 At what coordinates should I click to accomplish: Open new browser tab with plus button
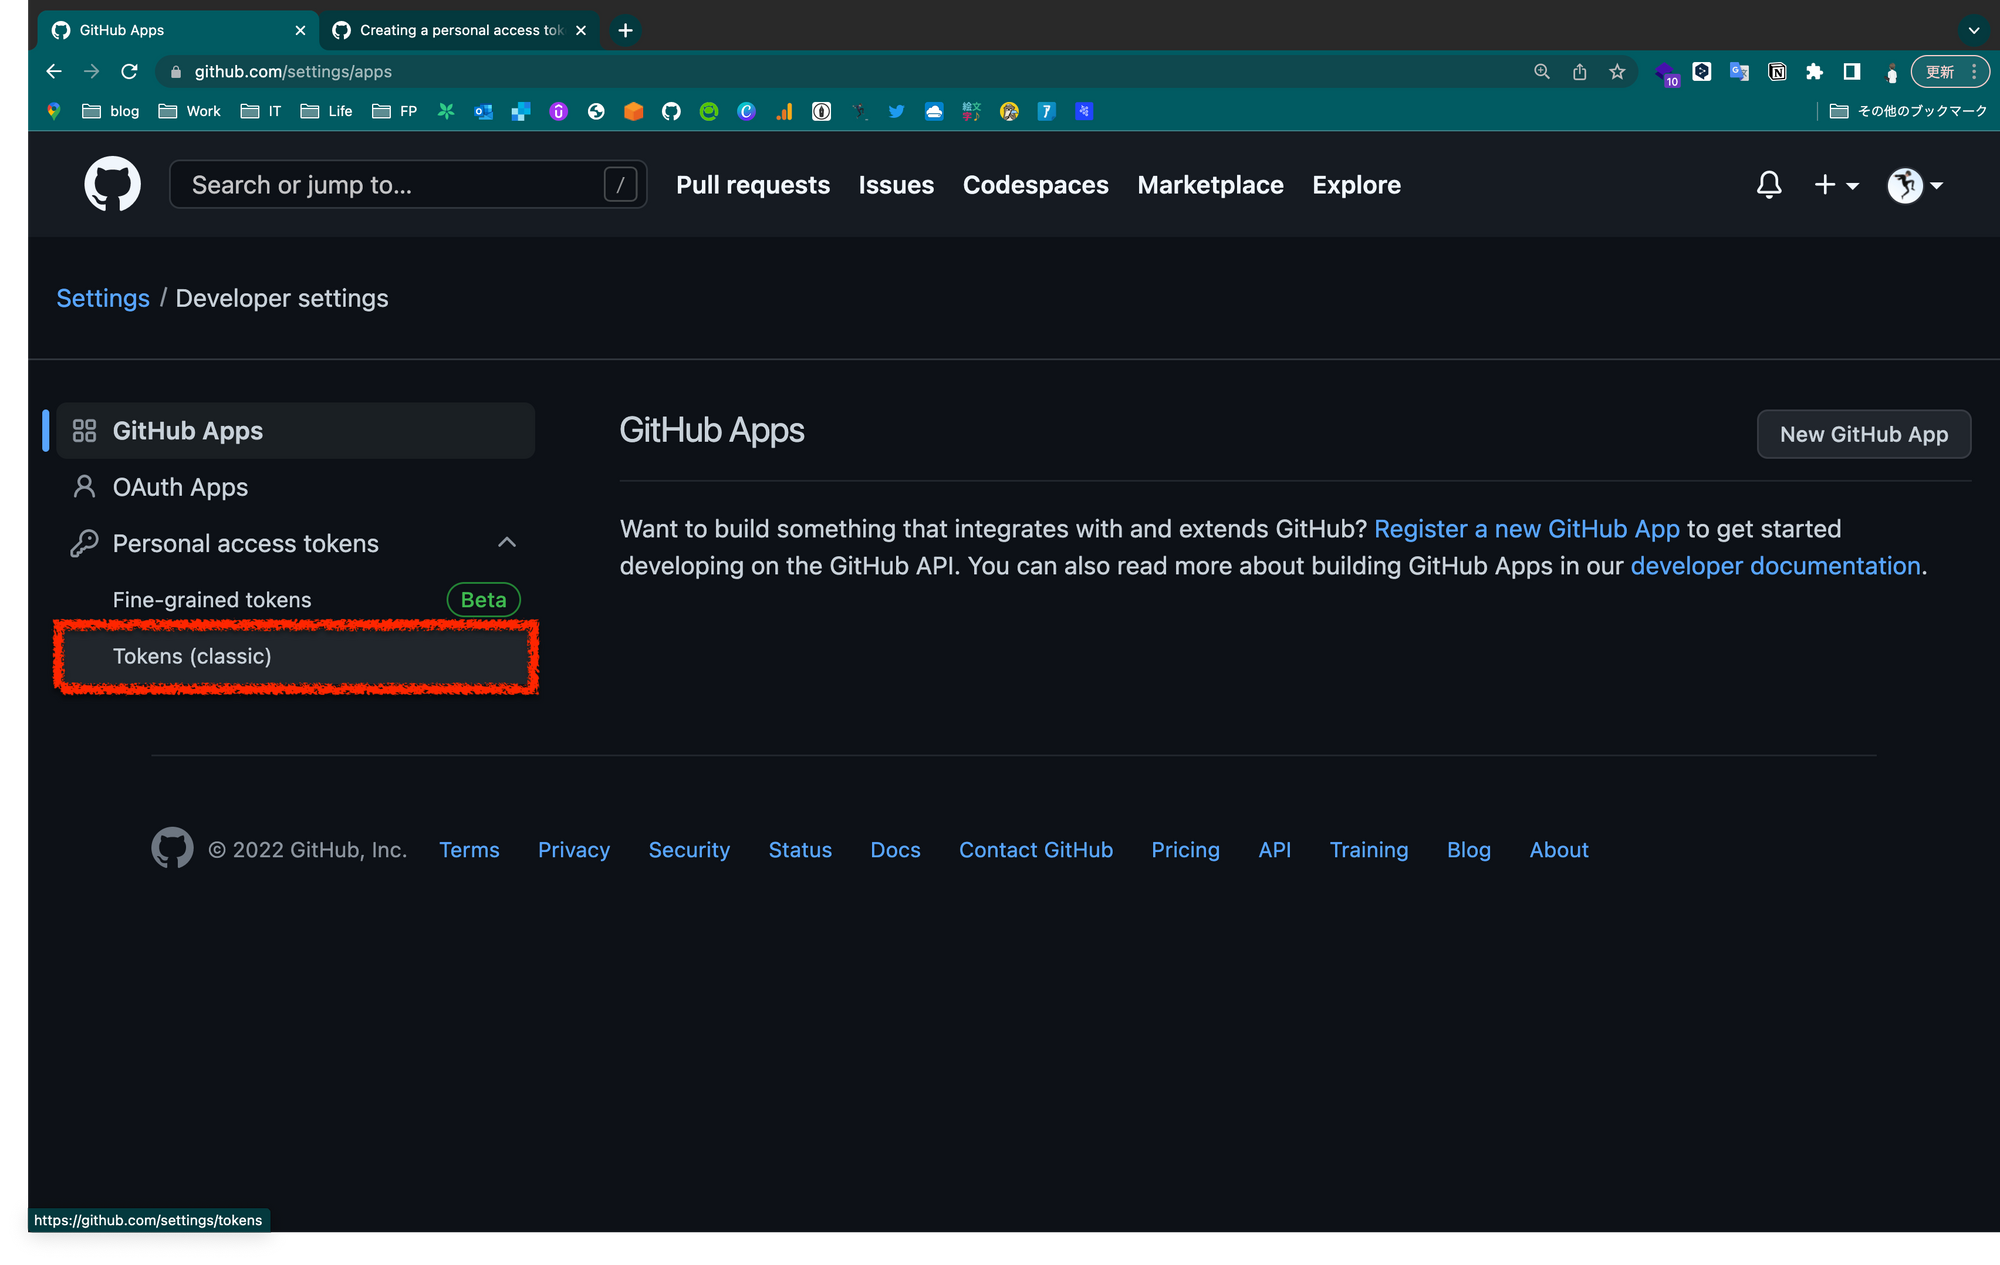pyautogui.click(x=625, y=30)
